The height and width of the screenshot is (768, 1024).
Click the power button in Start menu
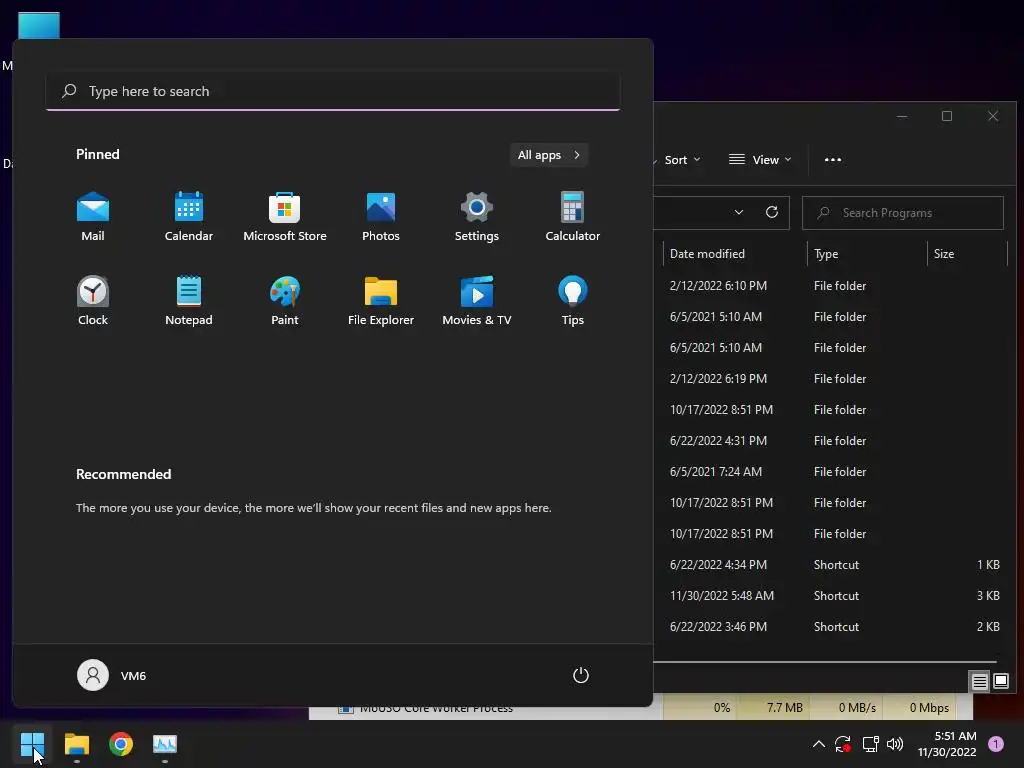[581, 675]
